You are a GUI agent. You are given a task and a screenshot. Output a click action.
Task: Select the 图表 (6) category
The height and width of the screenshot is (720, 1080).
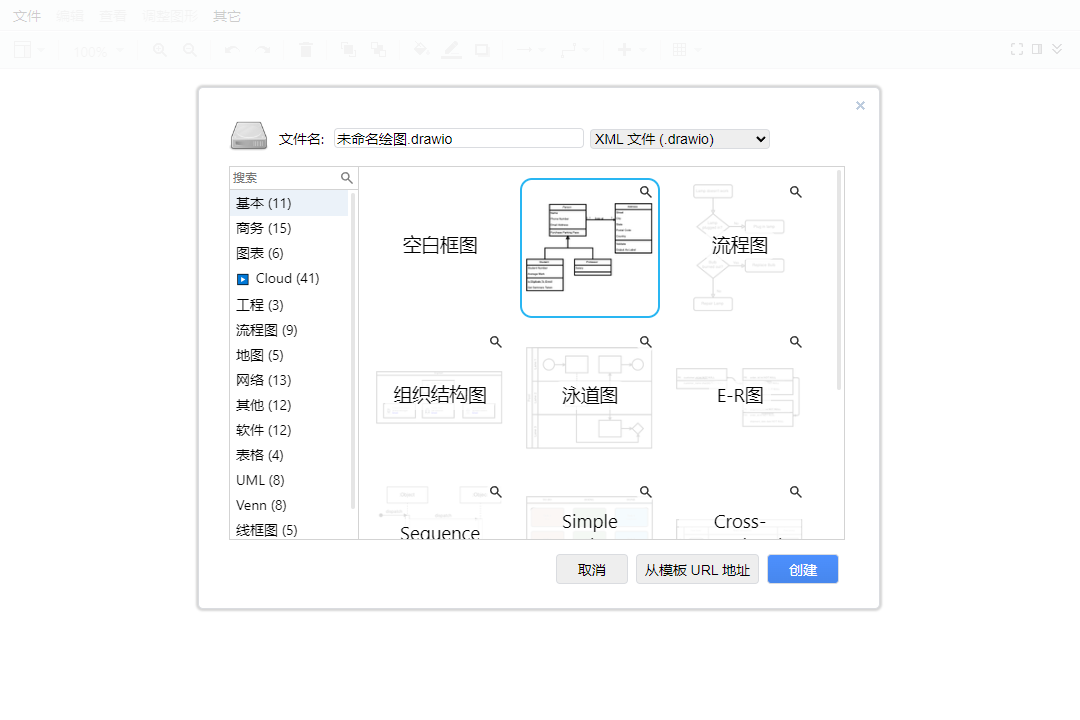(x=289, y=253)
